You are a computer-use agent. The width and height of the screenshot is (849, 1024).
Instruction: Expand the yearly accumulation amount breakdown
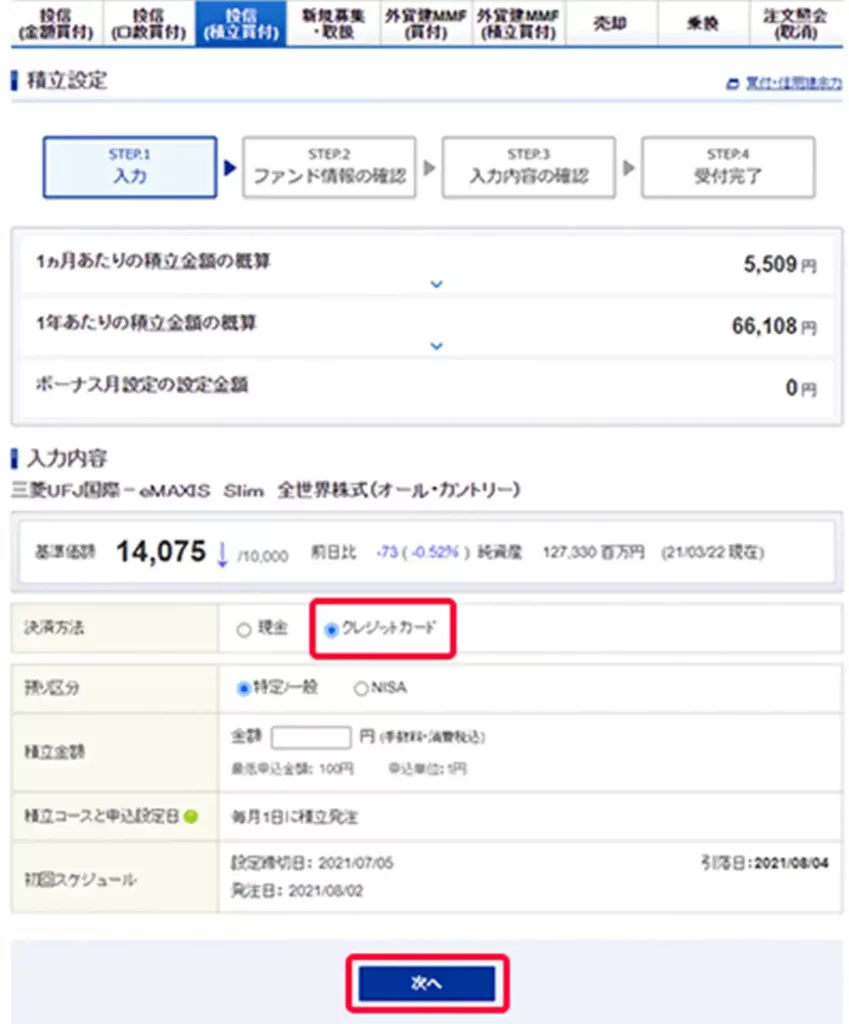click(x=436, y=346)
